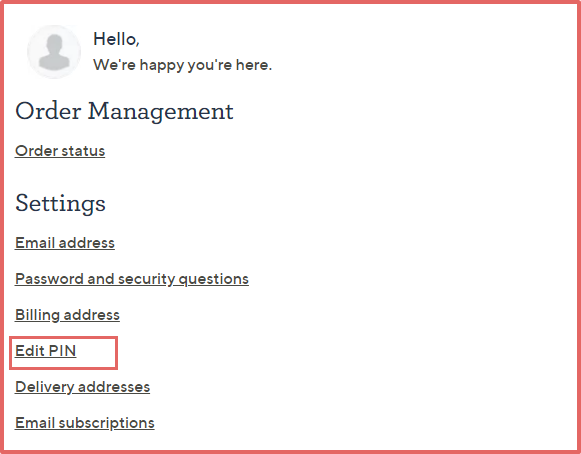The height and width of the screenshot is (454, 581).
Task: Click the profile avatar icon
Action: (x=54, y=52)
